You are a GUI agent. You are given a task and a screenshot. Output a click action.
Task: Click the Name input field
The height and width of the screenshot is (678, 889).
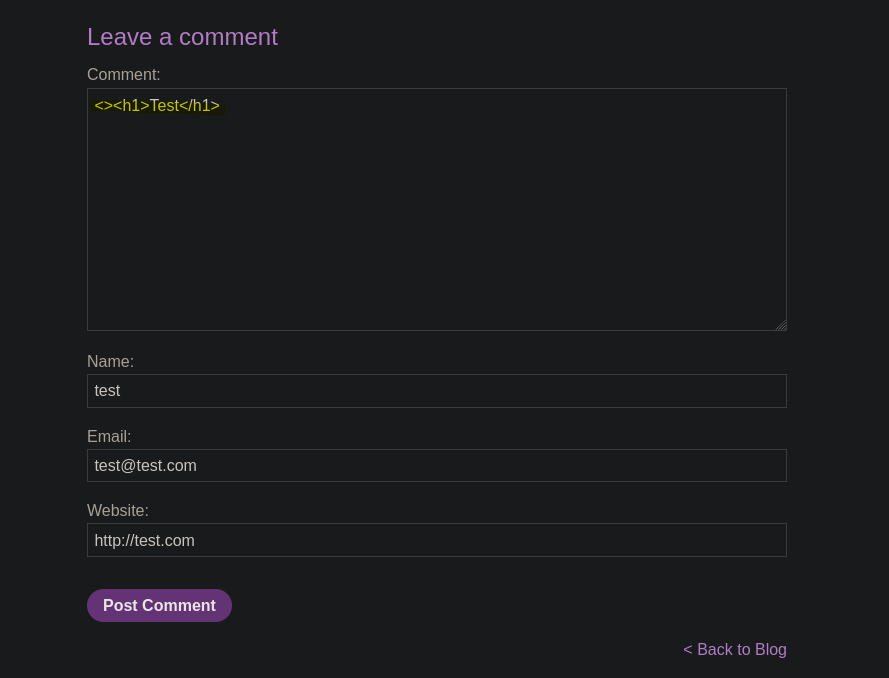click(437, 391)
